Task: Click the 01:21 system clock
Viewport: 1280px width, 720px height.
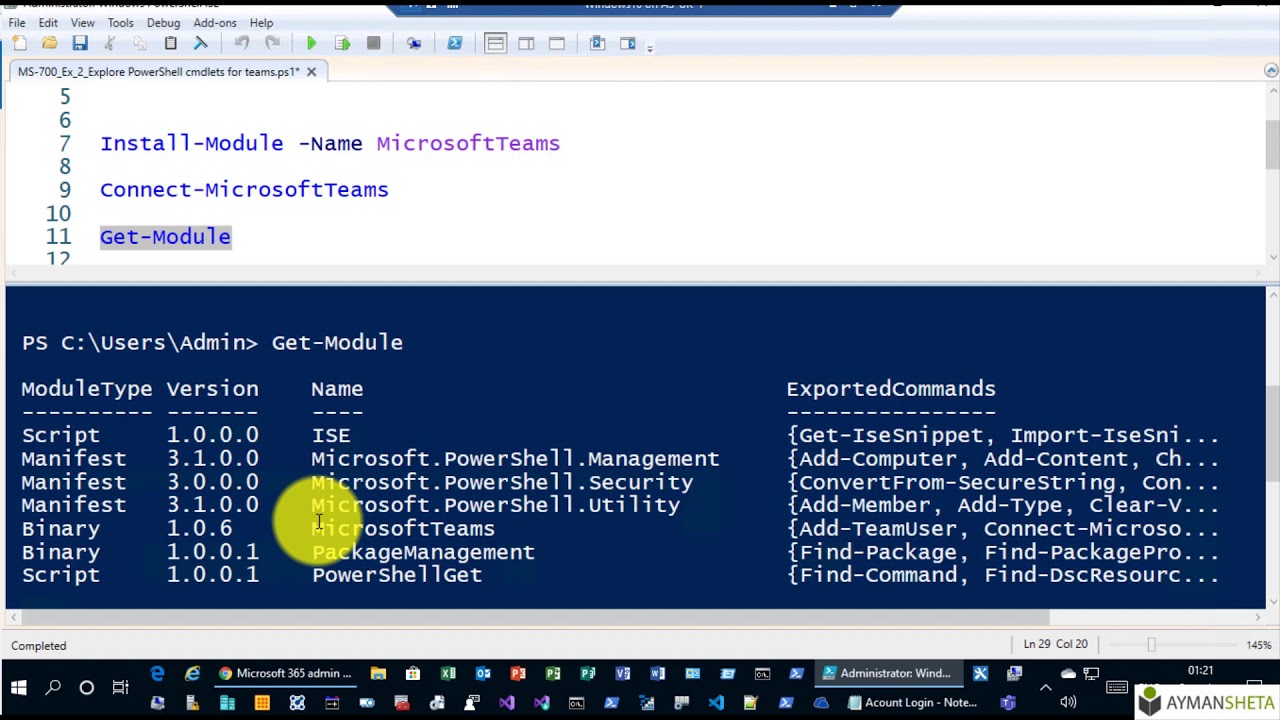Action: point(1200,671)
